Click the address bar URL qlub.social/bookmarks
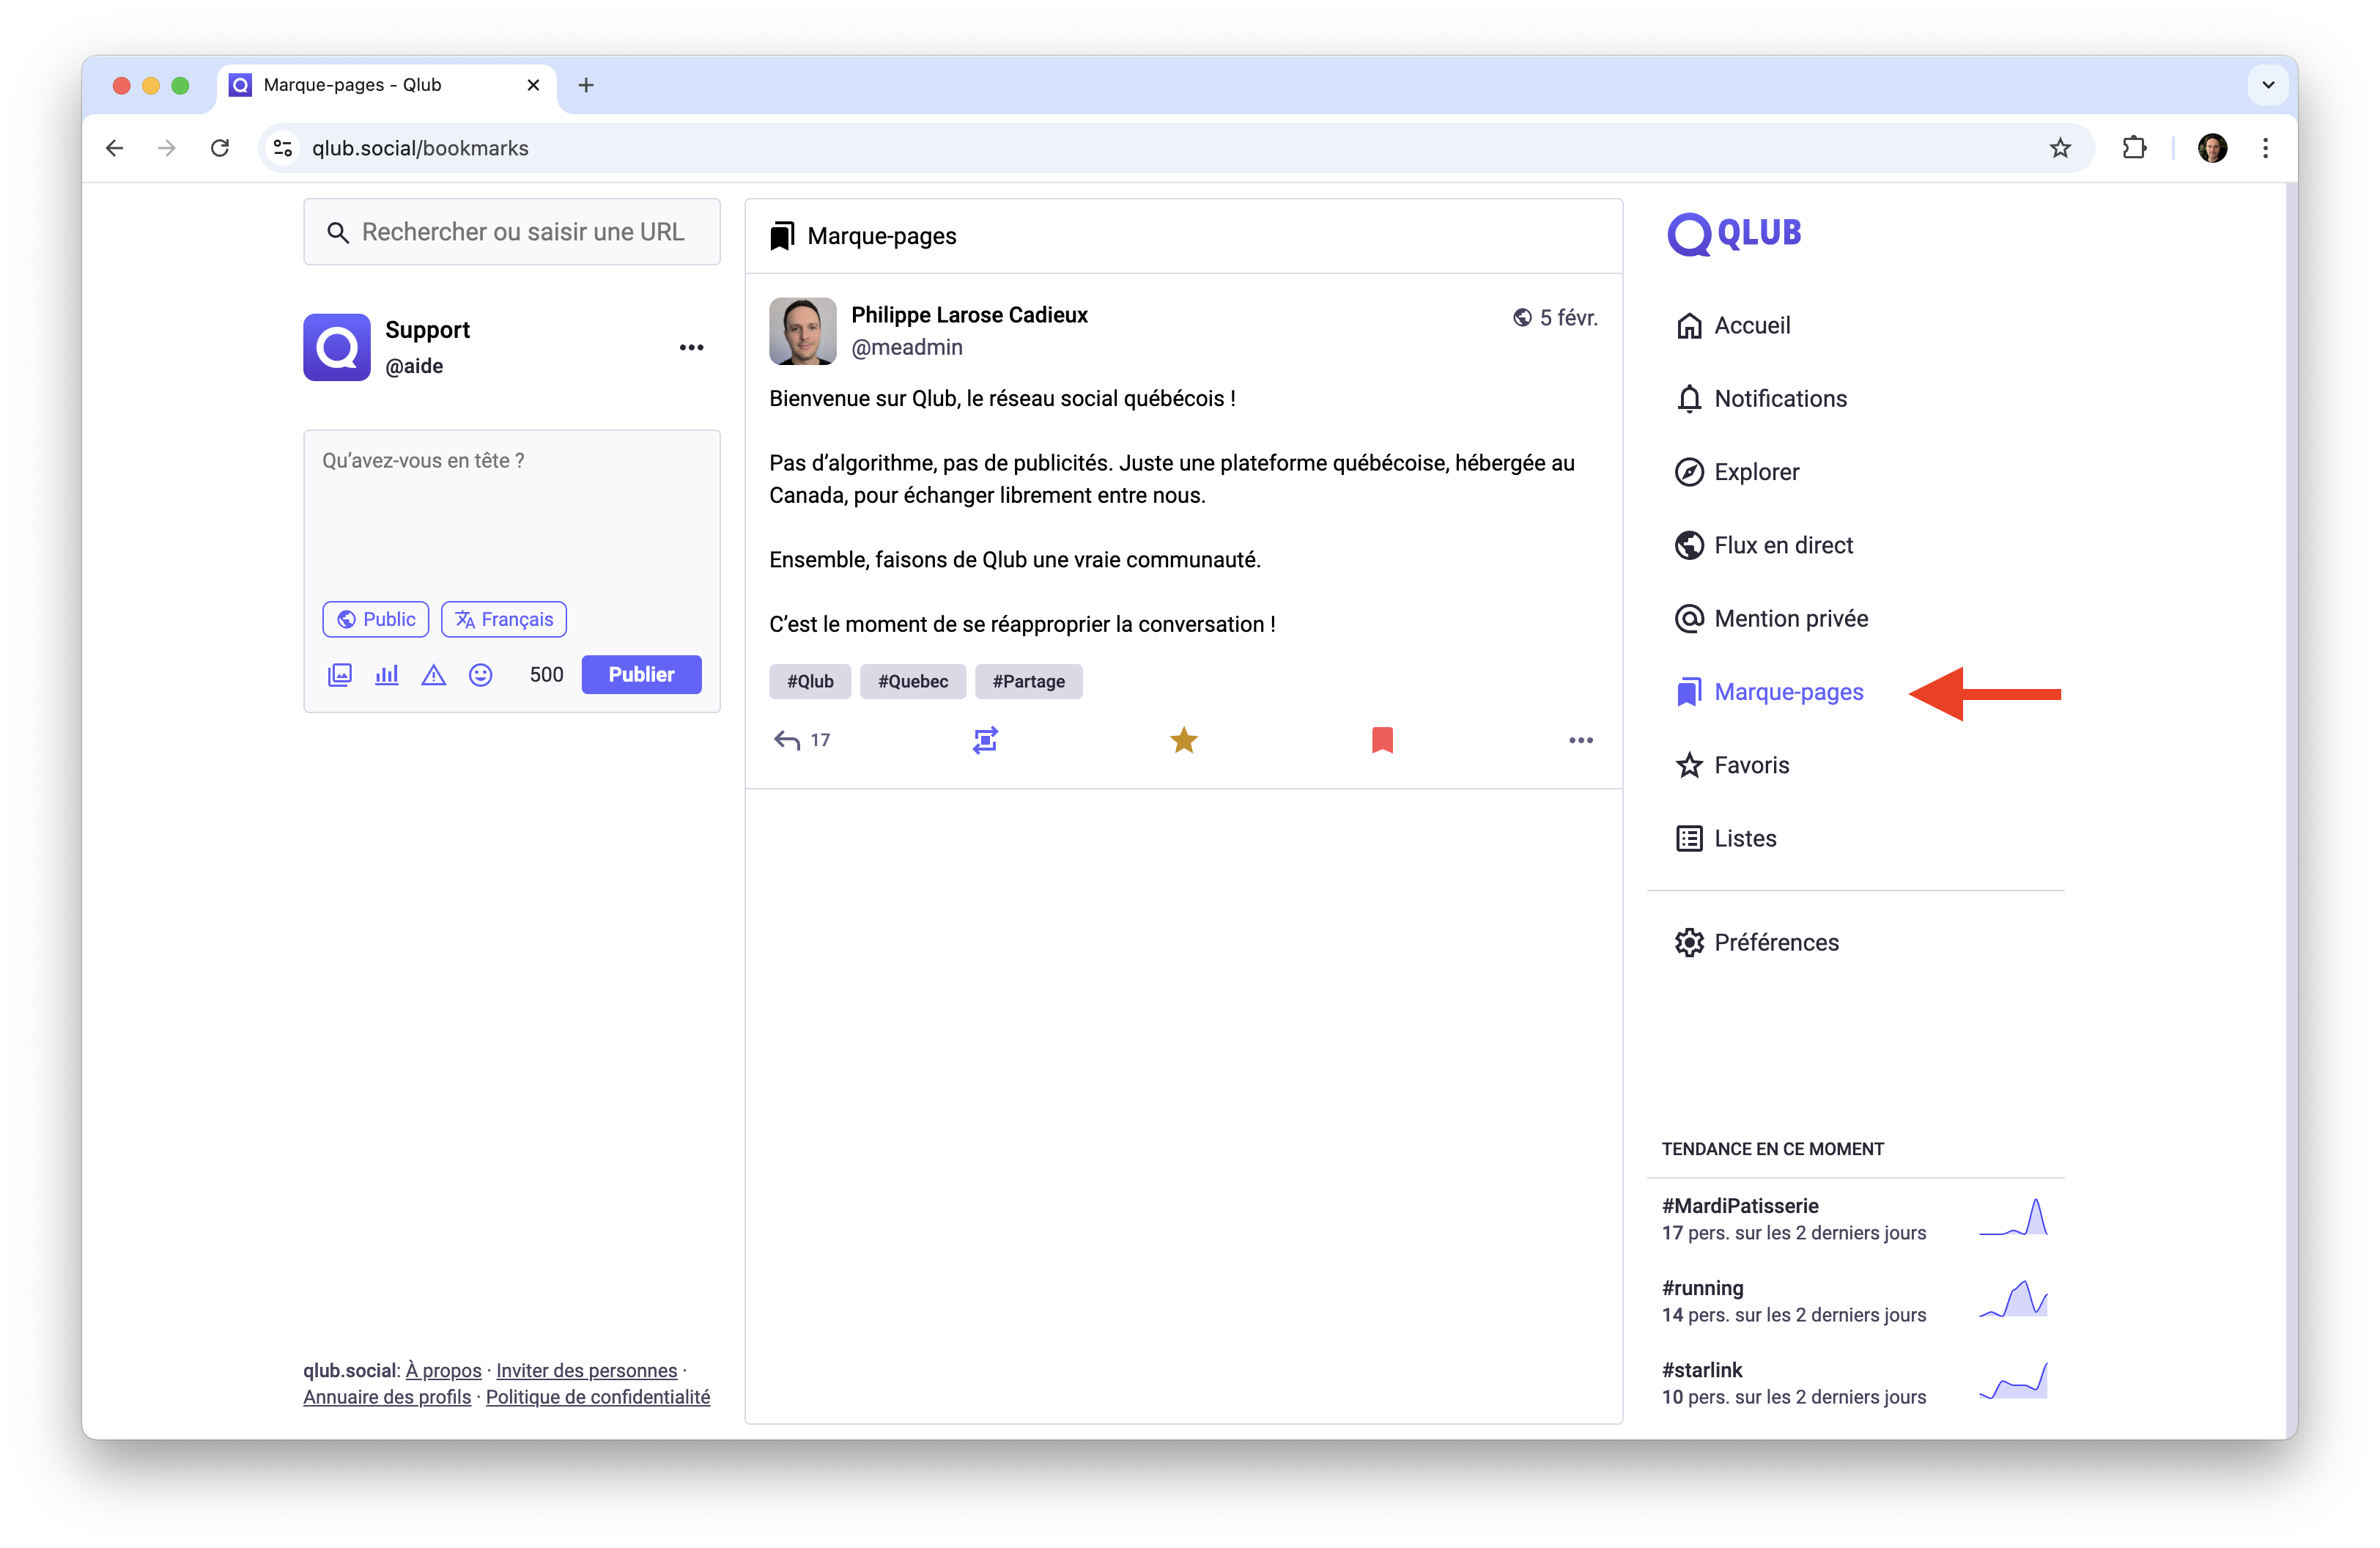The width and height of the screenshot is (2380, 1548). coord(420,148)
